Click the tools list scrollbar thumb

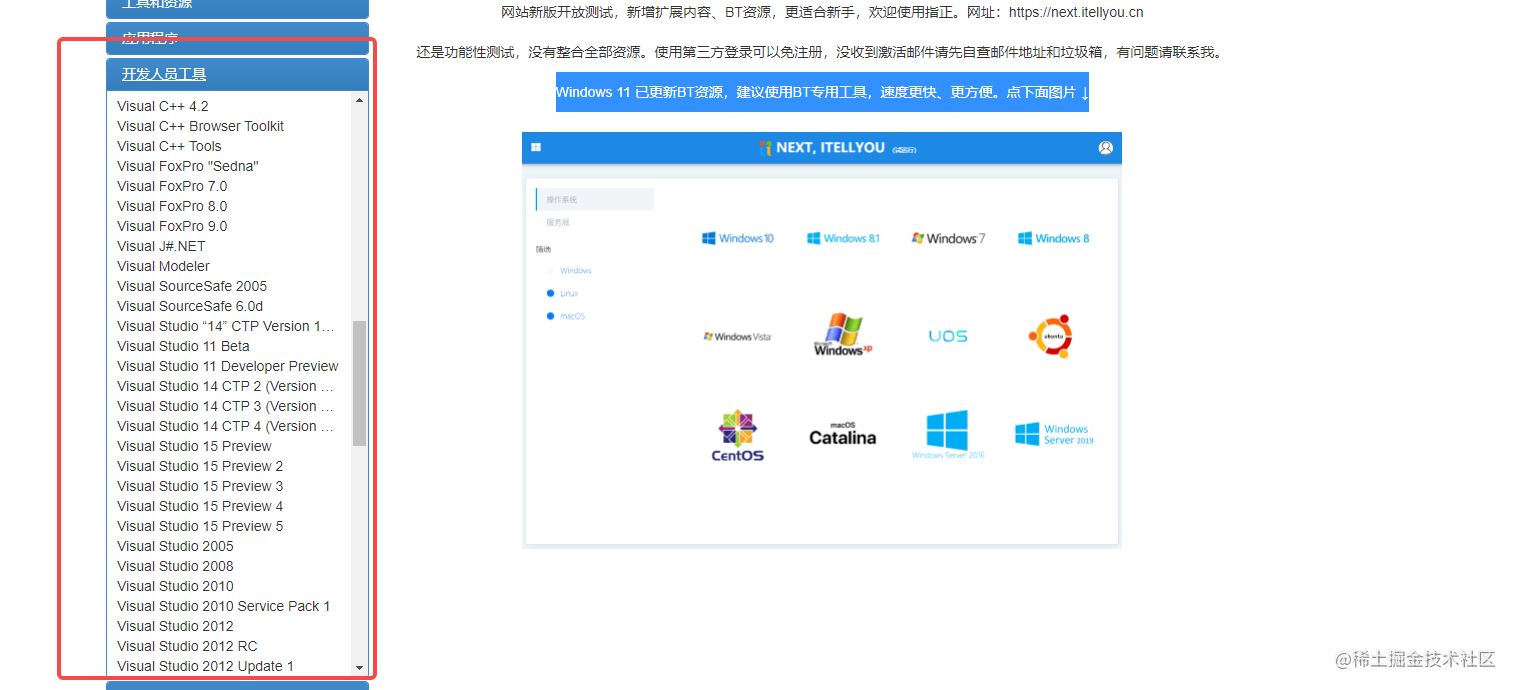point(360,383)
